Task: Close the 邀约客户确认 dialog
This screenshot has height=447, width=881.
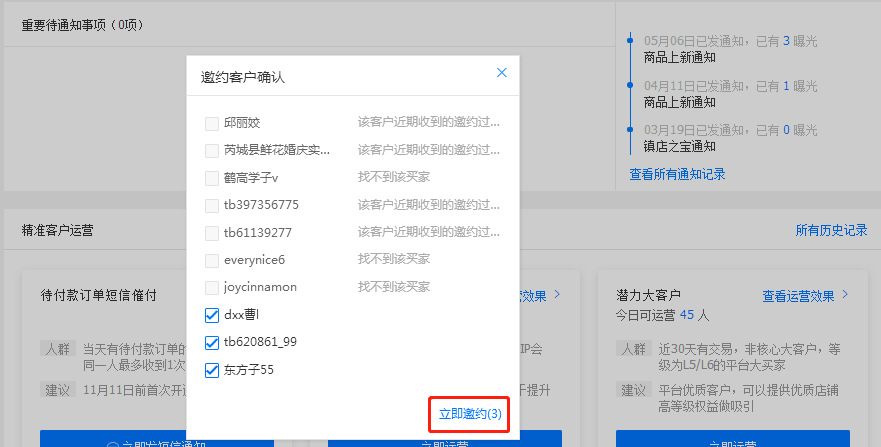Action: tap(502, 73)
